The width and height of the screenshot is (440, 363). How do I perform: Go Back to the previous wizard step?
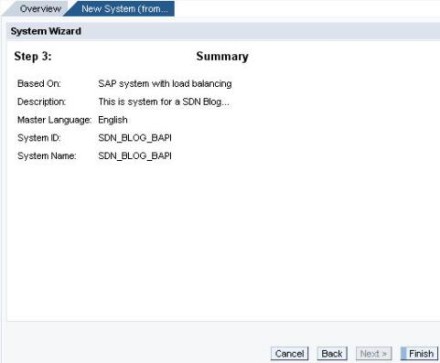click(332, 353)
